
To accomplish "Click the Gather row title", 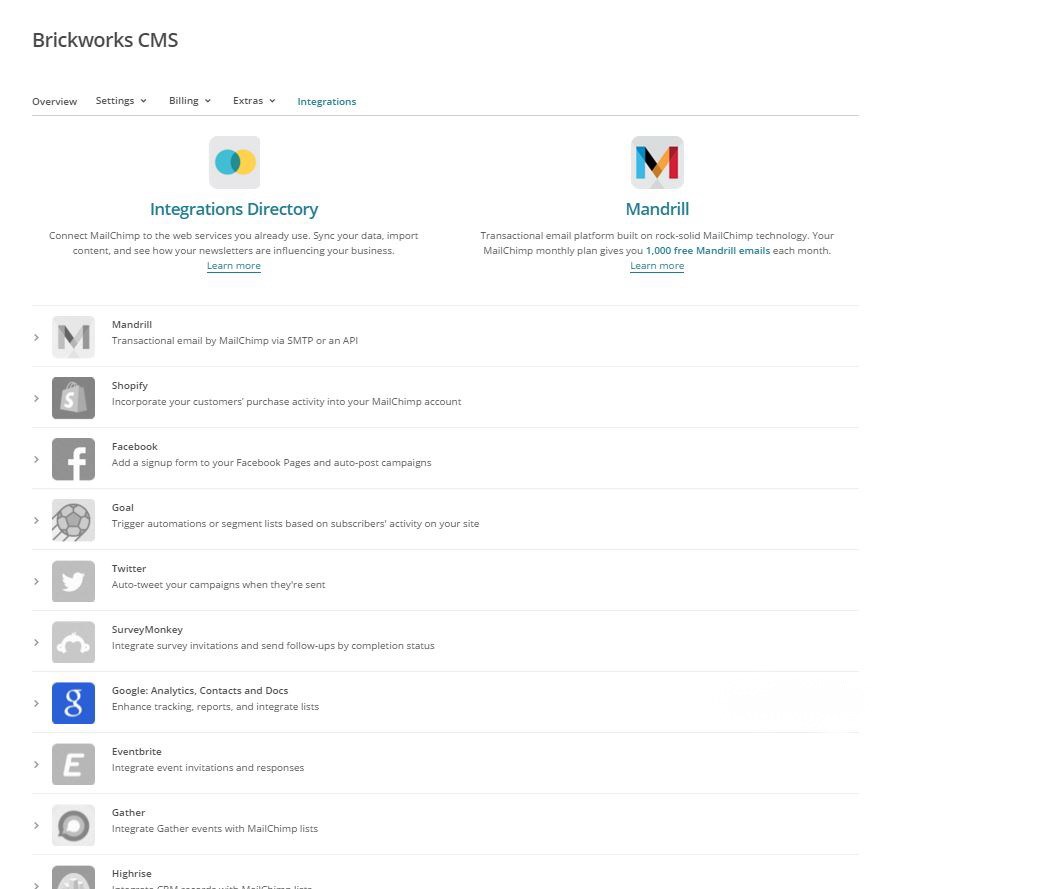I will click(x=128, y=812).
